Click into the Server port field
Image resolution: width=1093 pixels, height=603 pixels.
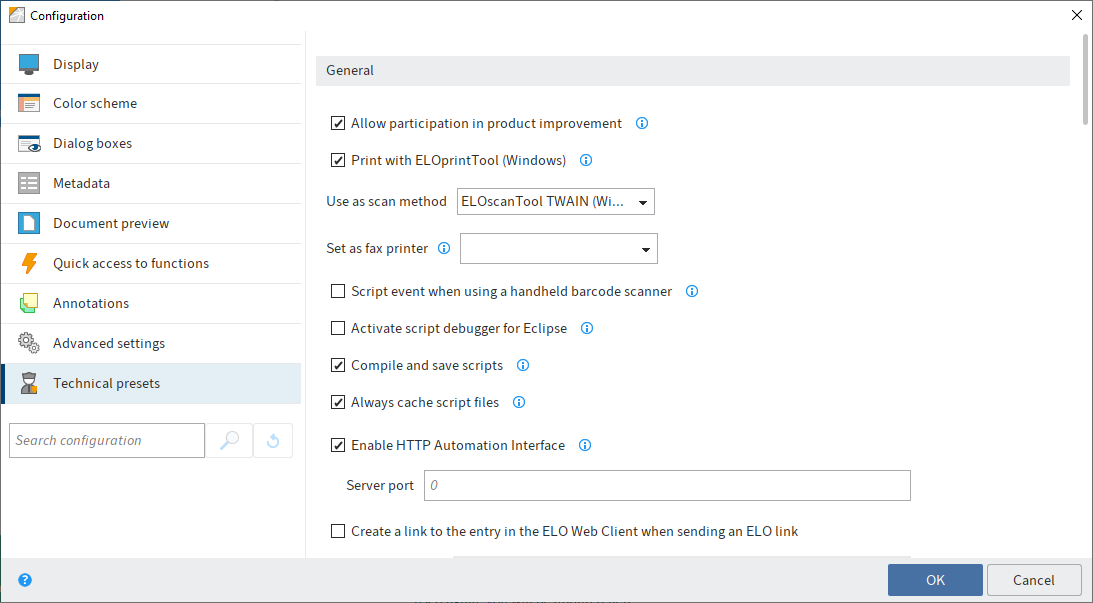pyautogui.click(x=667, y=485)
